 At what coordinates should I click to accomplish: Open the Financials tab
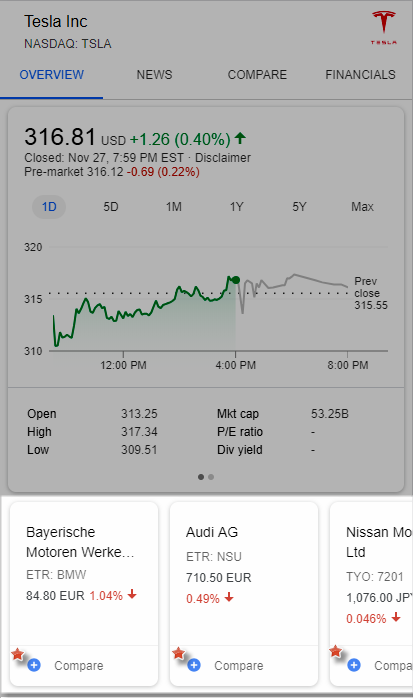click(x=360, y=75)
